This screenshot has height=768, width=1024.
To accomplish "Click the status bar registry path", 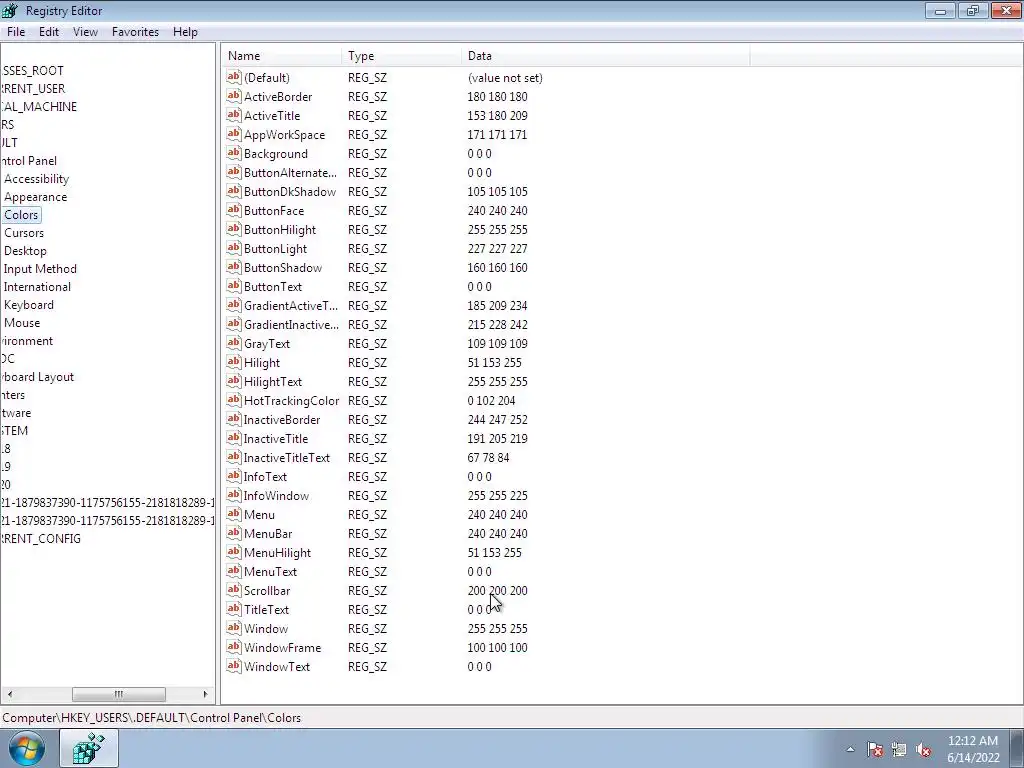I will (152, 718).
